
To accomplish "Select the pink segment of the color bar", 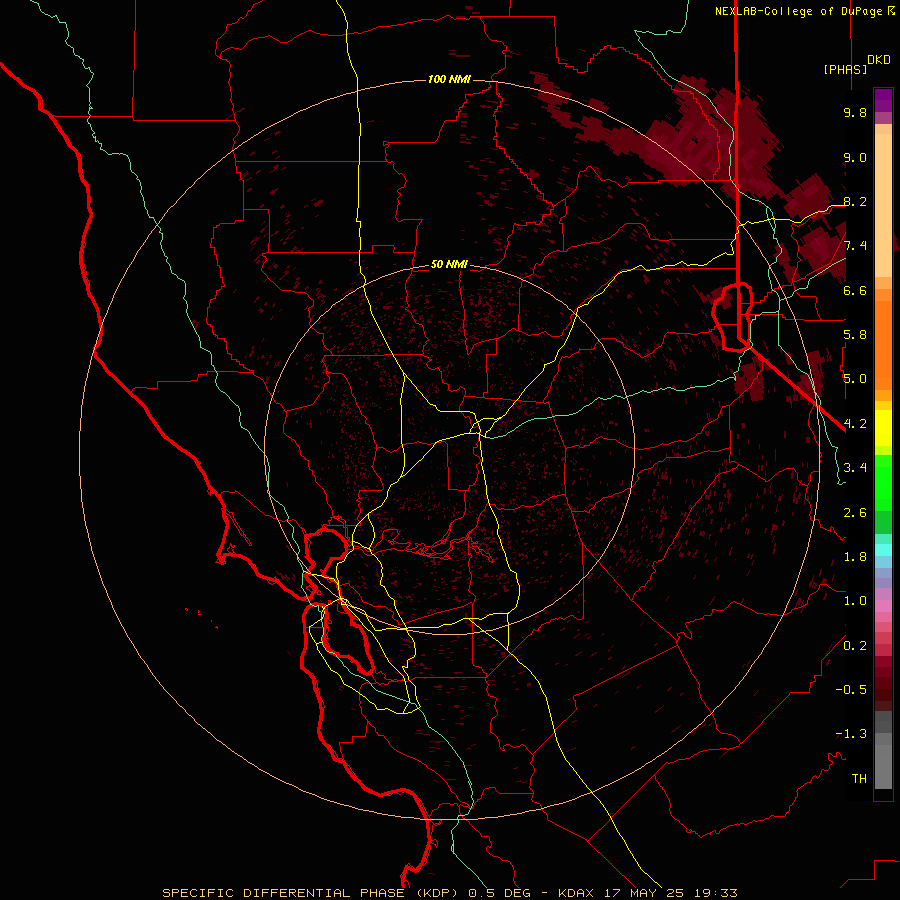I will (883, 606).
